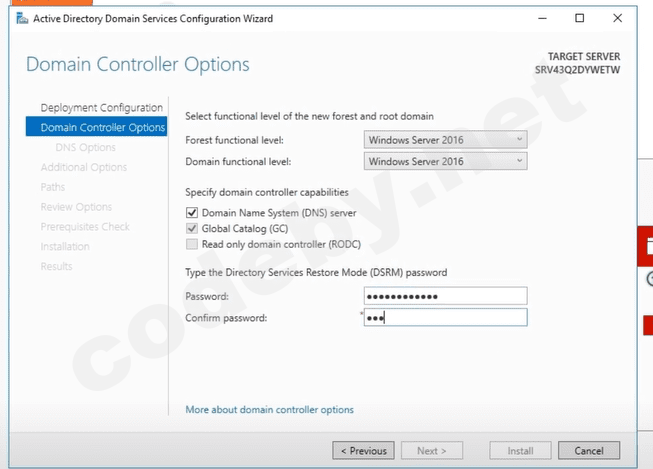The width and height of the screenshot is (653, 469).
Task: Click the Previous button
Action: [363, 451]
